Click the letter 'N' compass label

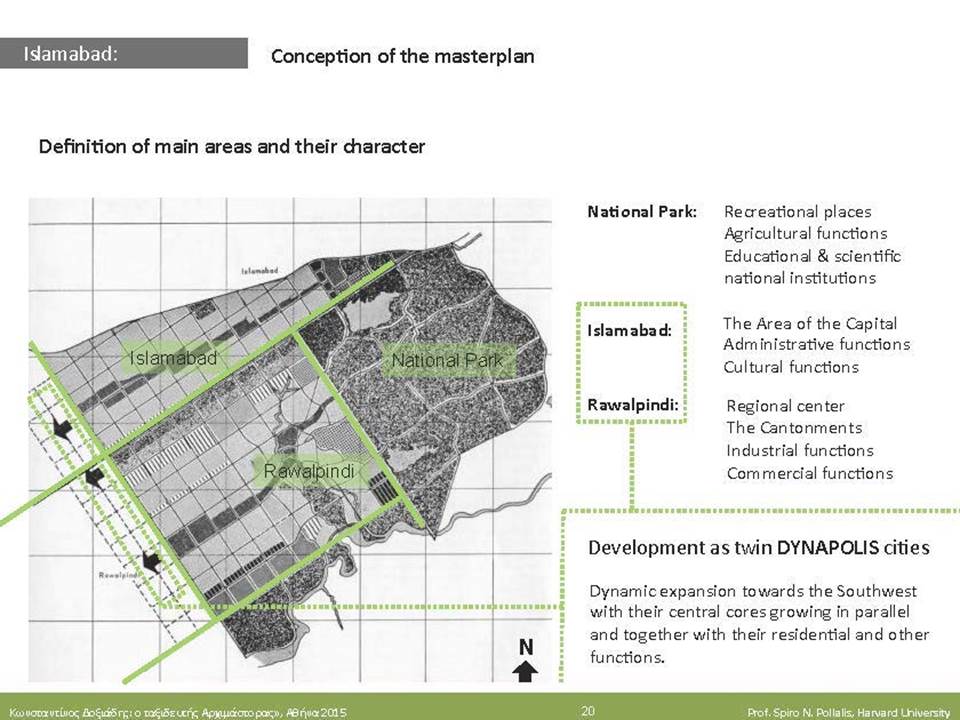[x=525, y=647]
